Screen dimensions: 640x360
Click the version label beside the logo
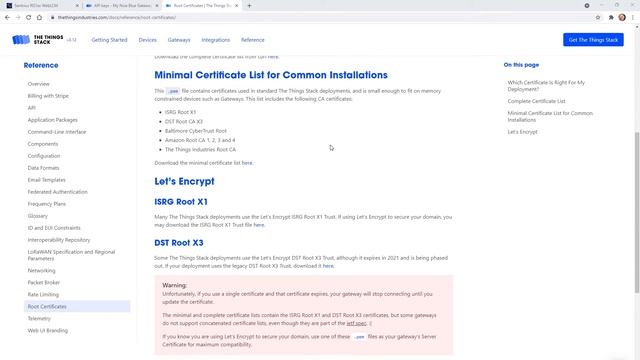click(71, 40)
